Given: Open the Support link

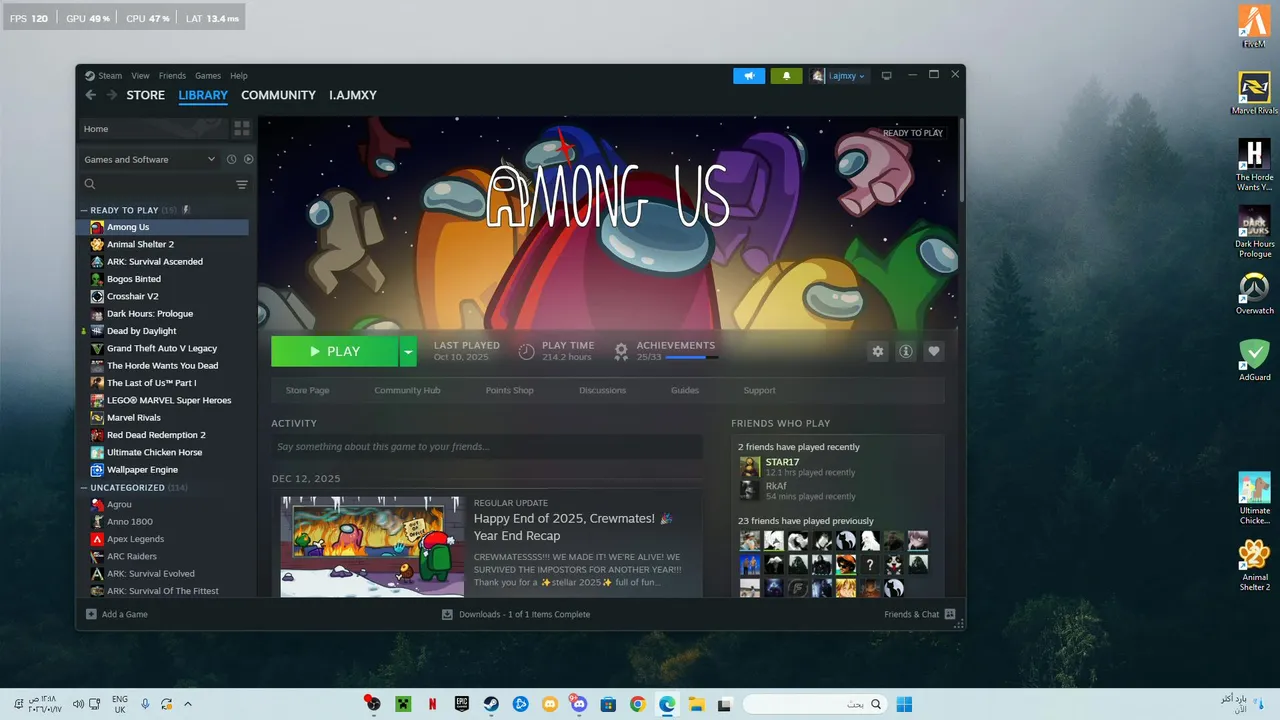Looking at the screenshot, I should 759,390.
